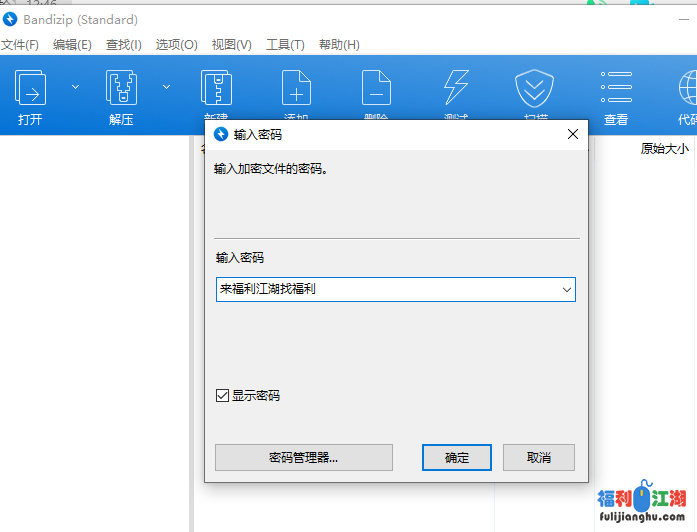Click the Delete (删除) toolbar icon
Screen dimensions: 697x532
tap(376, 90)
